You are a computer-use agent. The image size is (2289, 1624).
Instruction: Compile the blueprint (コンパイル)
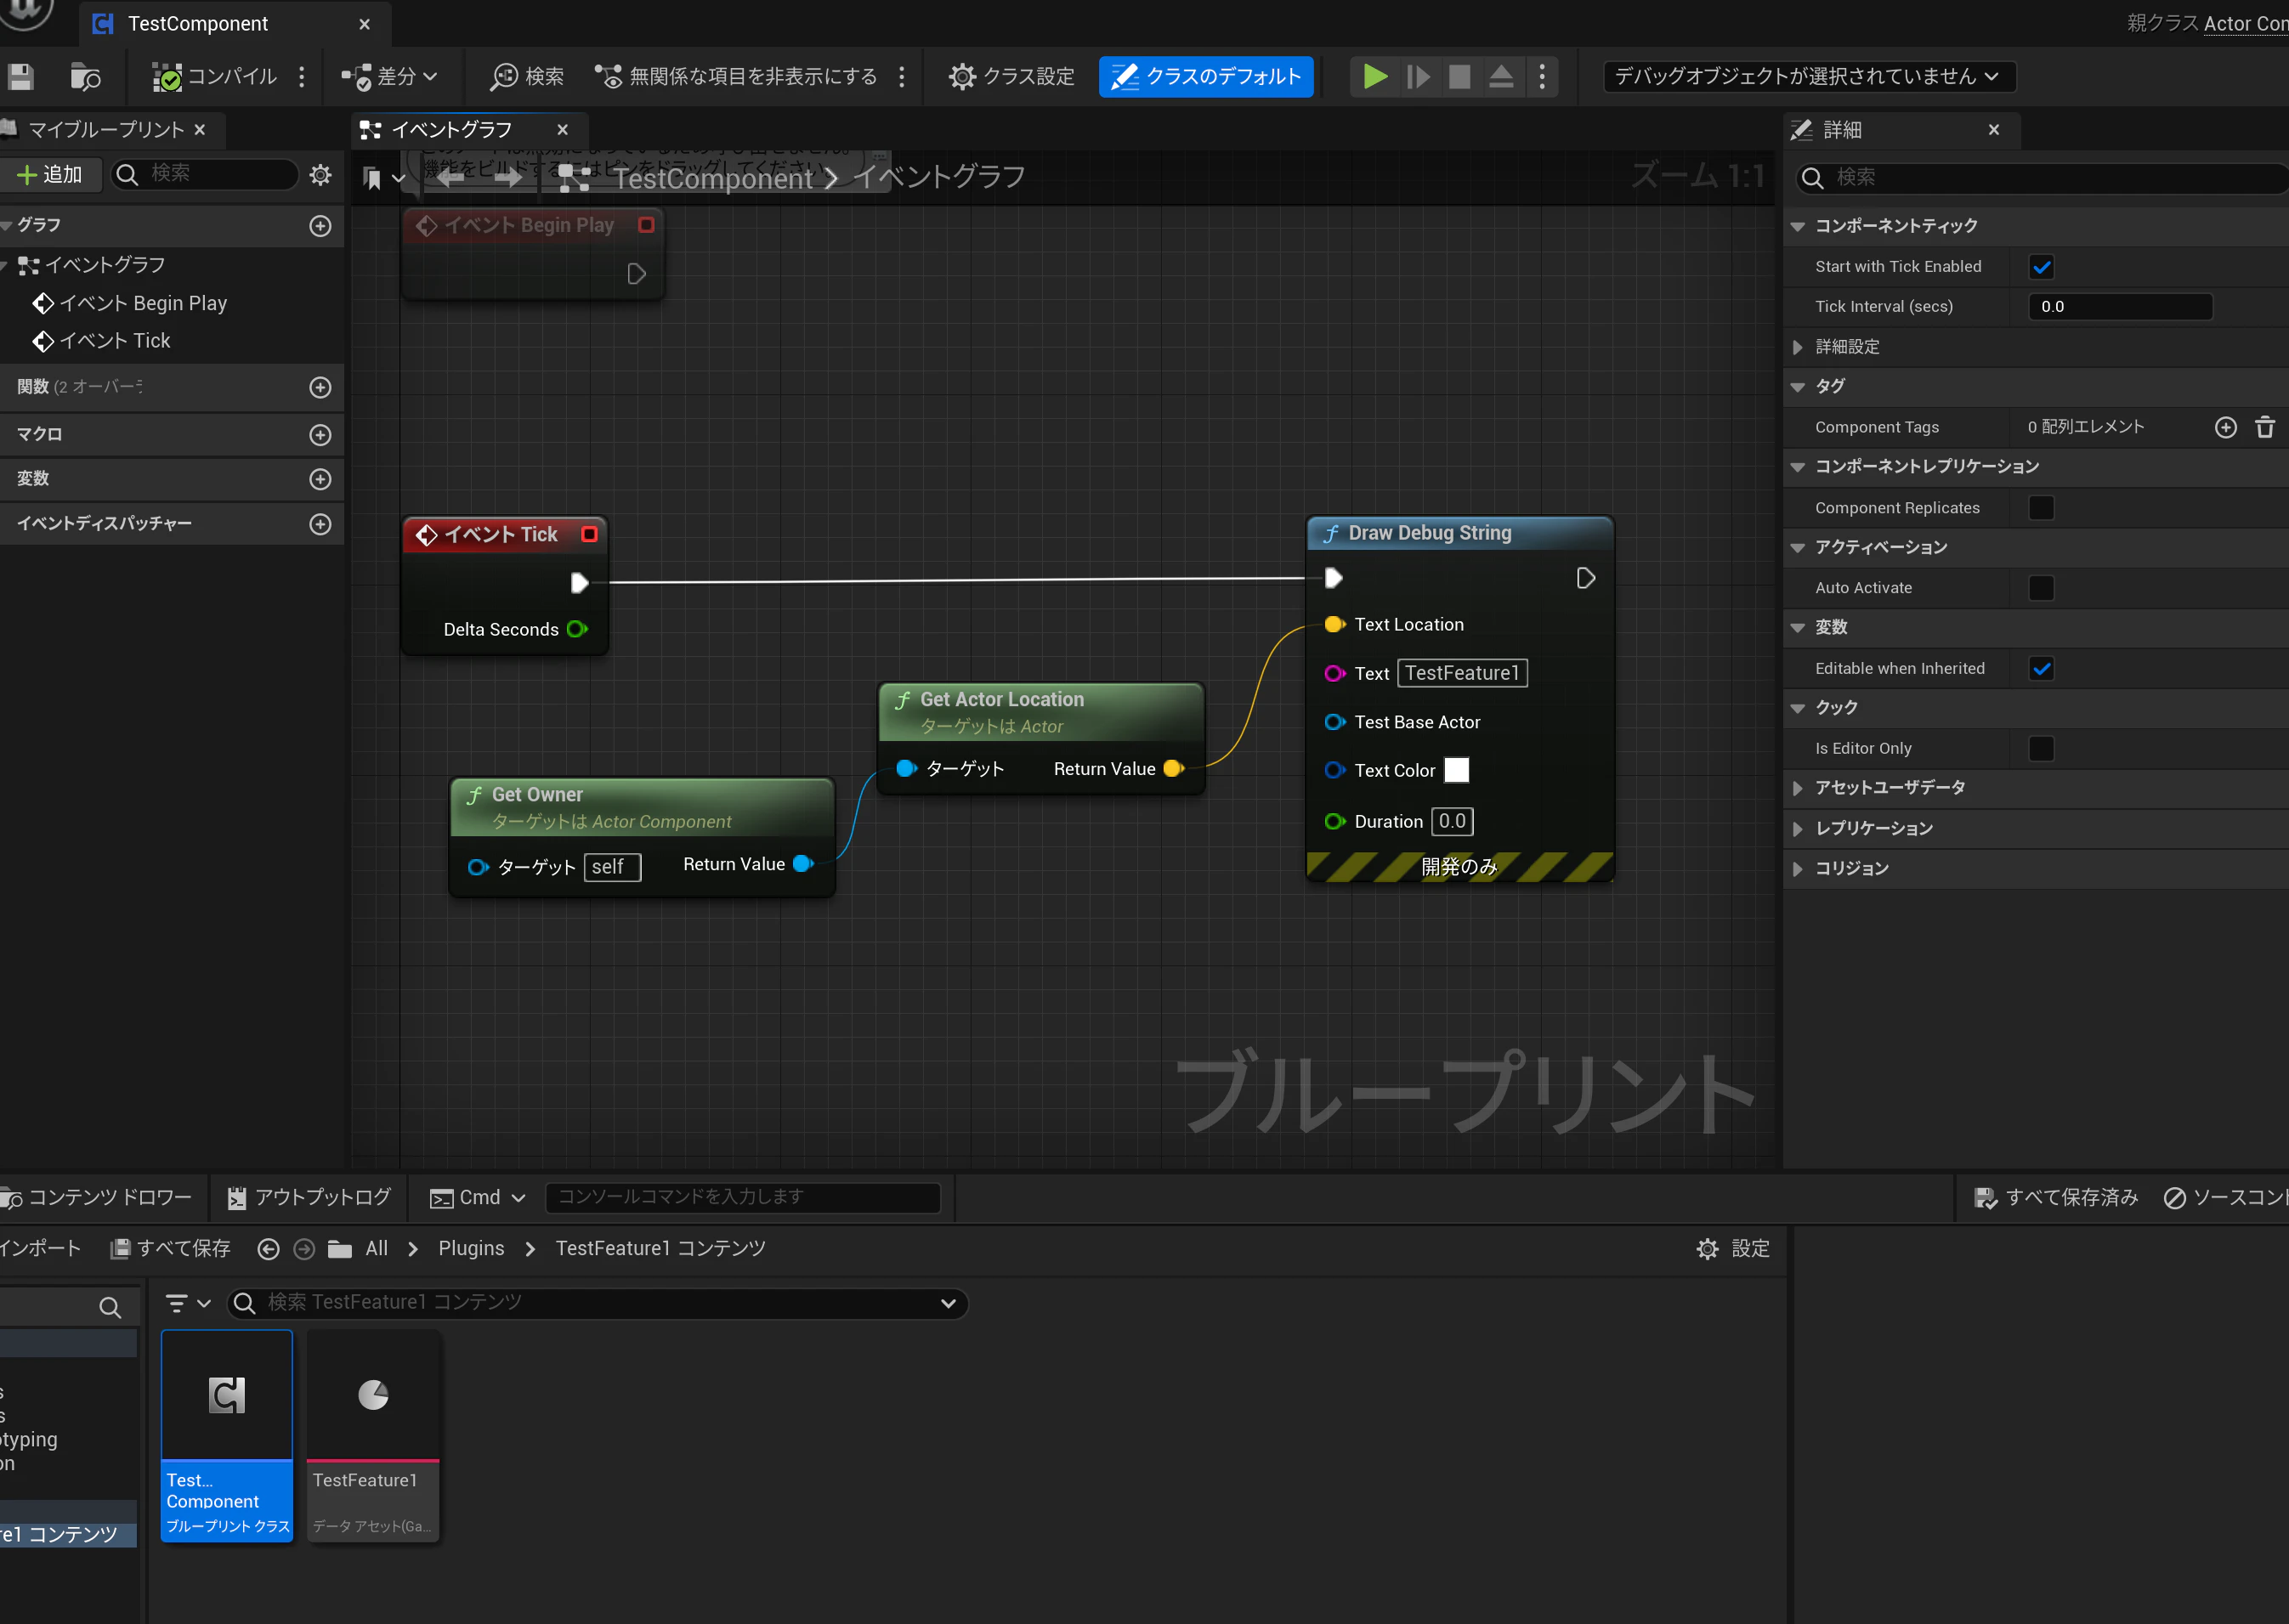214,76
